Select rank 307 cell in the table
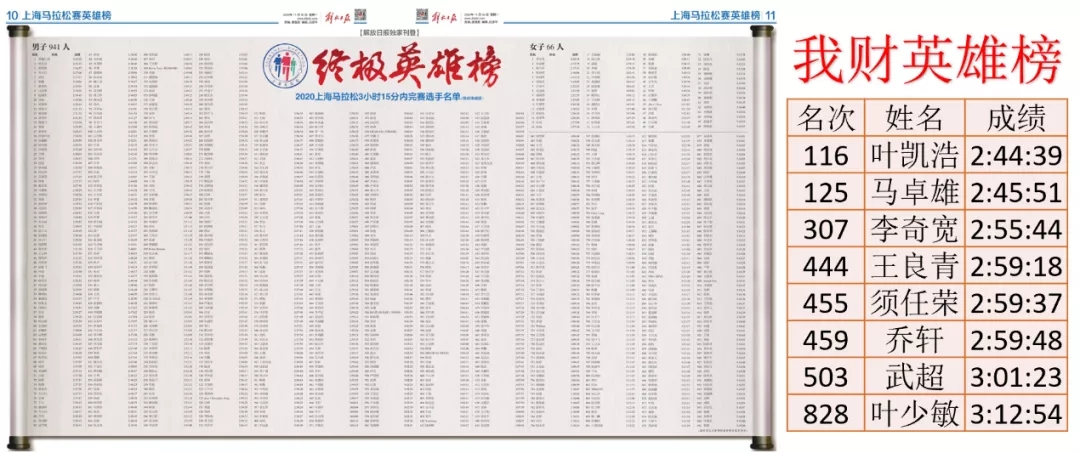 [x=826, y=229]
